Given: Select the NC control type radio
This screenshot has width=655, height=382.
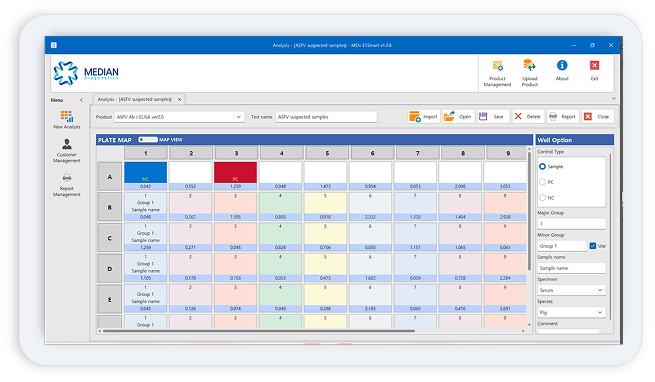Looking at the screenshot, I should tap(542, 198).
